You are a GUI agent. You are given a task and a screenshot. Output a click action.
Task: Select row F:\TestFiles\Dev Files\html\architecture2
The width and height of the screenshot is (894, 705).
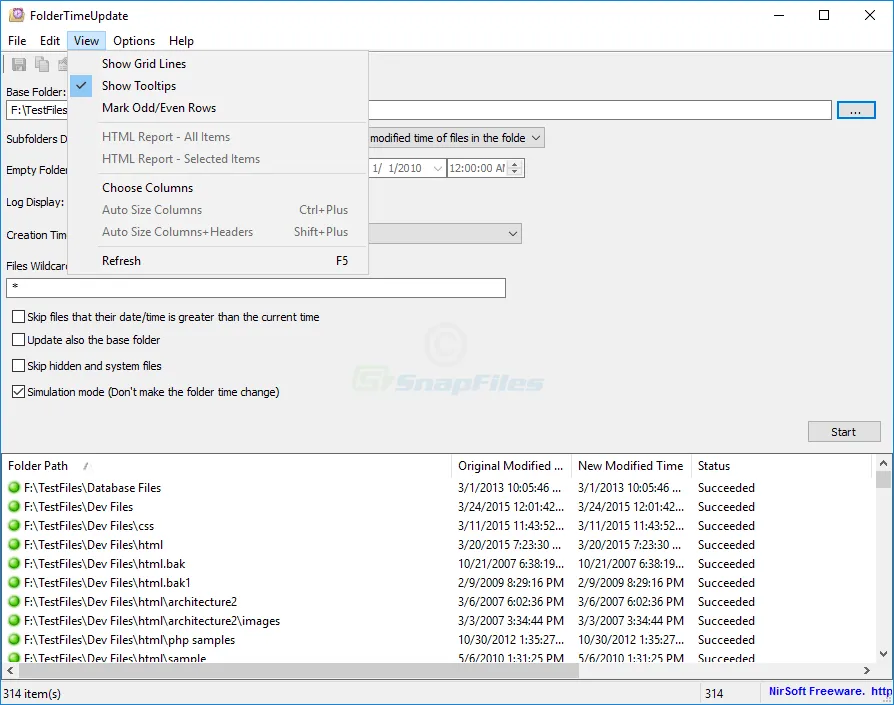[130, 602]
